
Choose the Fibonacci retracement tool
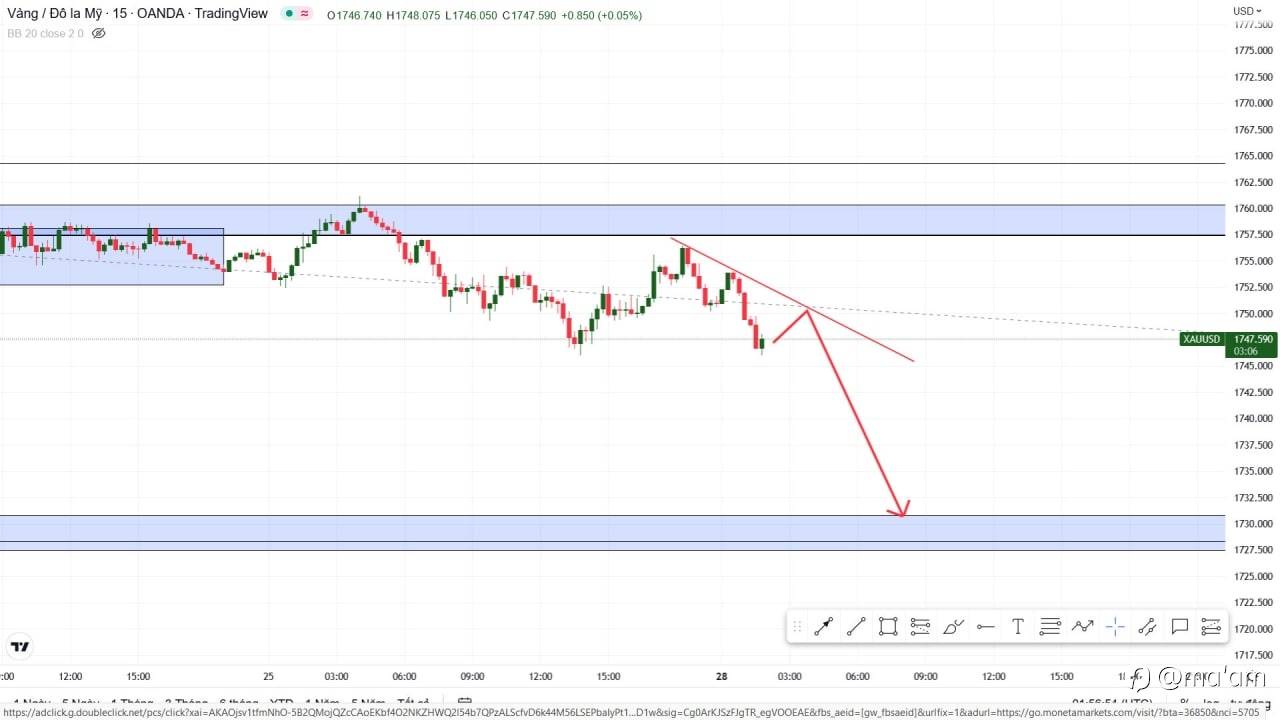921,627
